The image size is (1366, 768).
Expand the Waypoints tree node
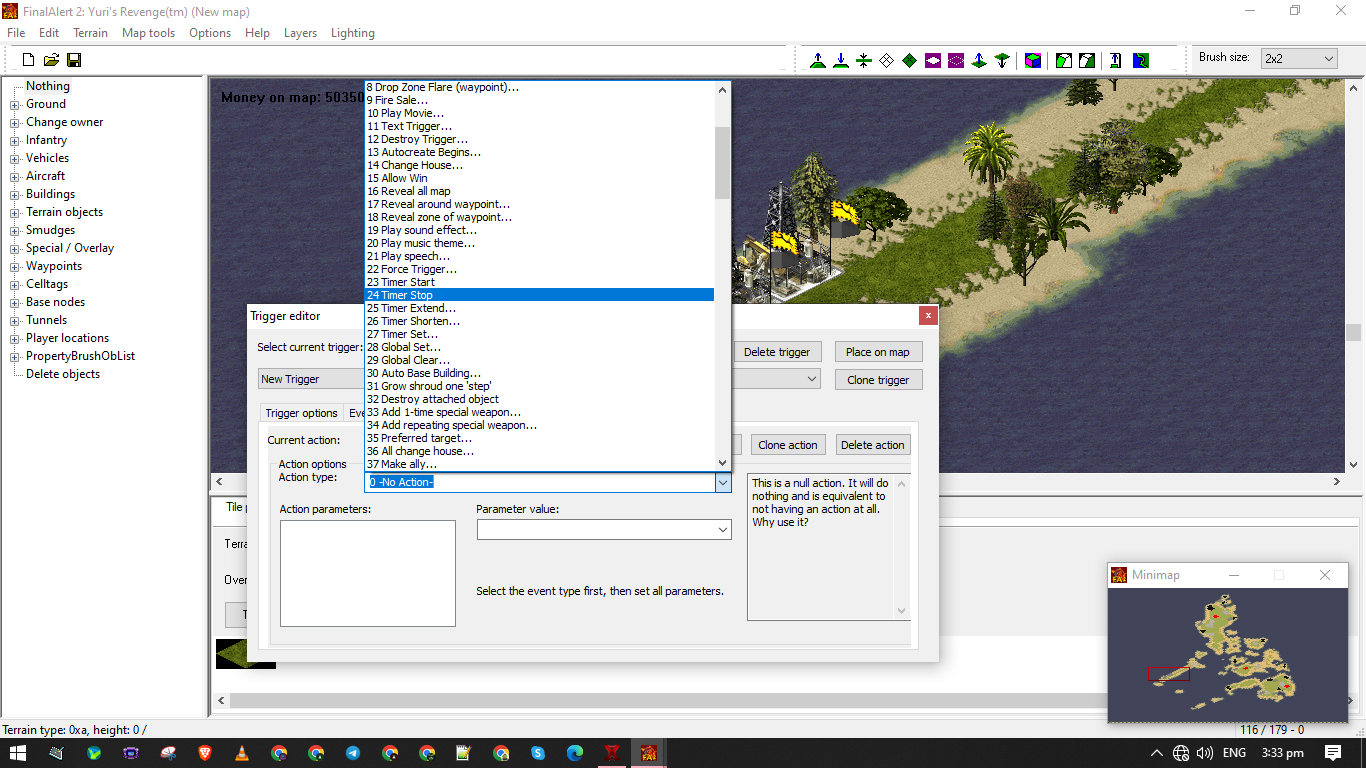[x=15, y=267]
